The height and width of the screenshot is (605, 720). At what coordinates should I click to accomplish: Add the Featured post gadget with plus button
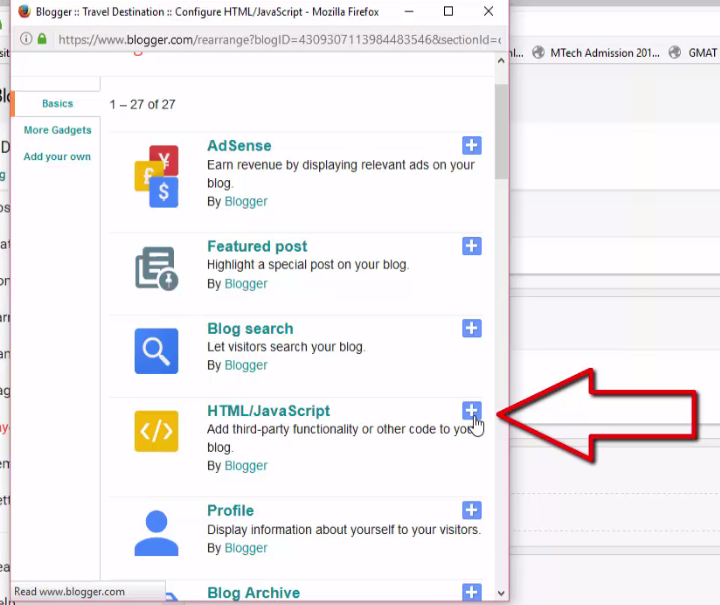coord(472,246)
